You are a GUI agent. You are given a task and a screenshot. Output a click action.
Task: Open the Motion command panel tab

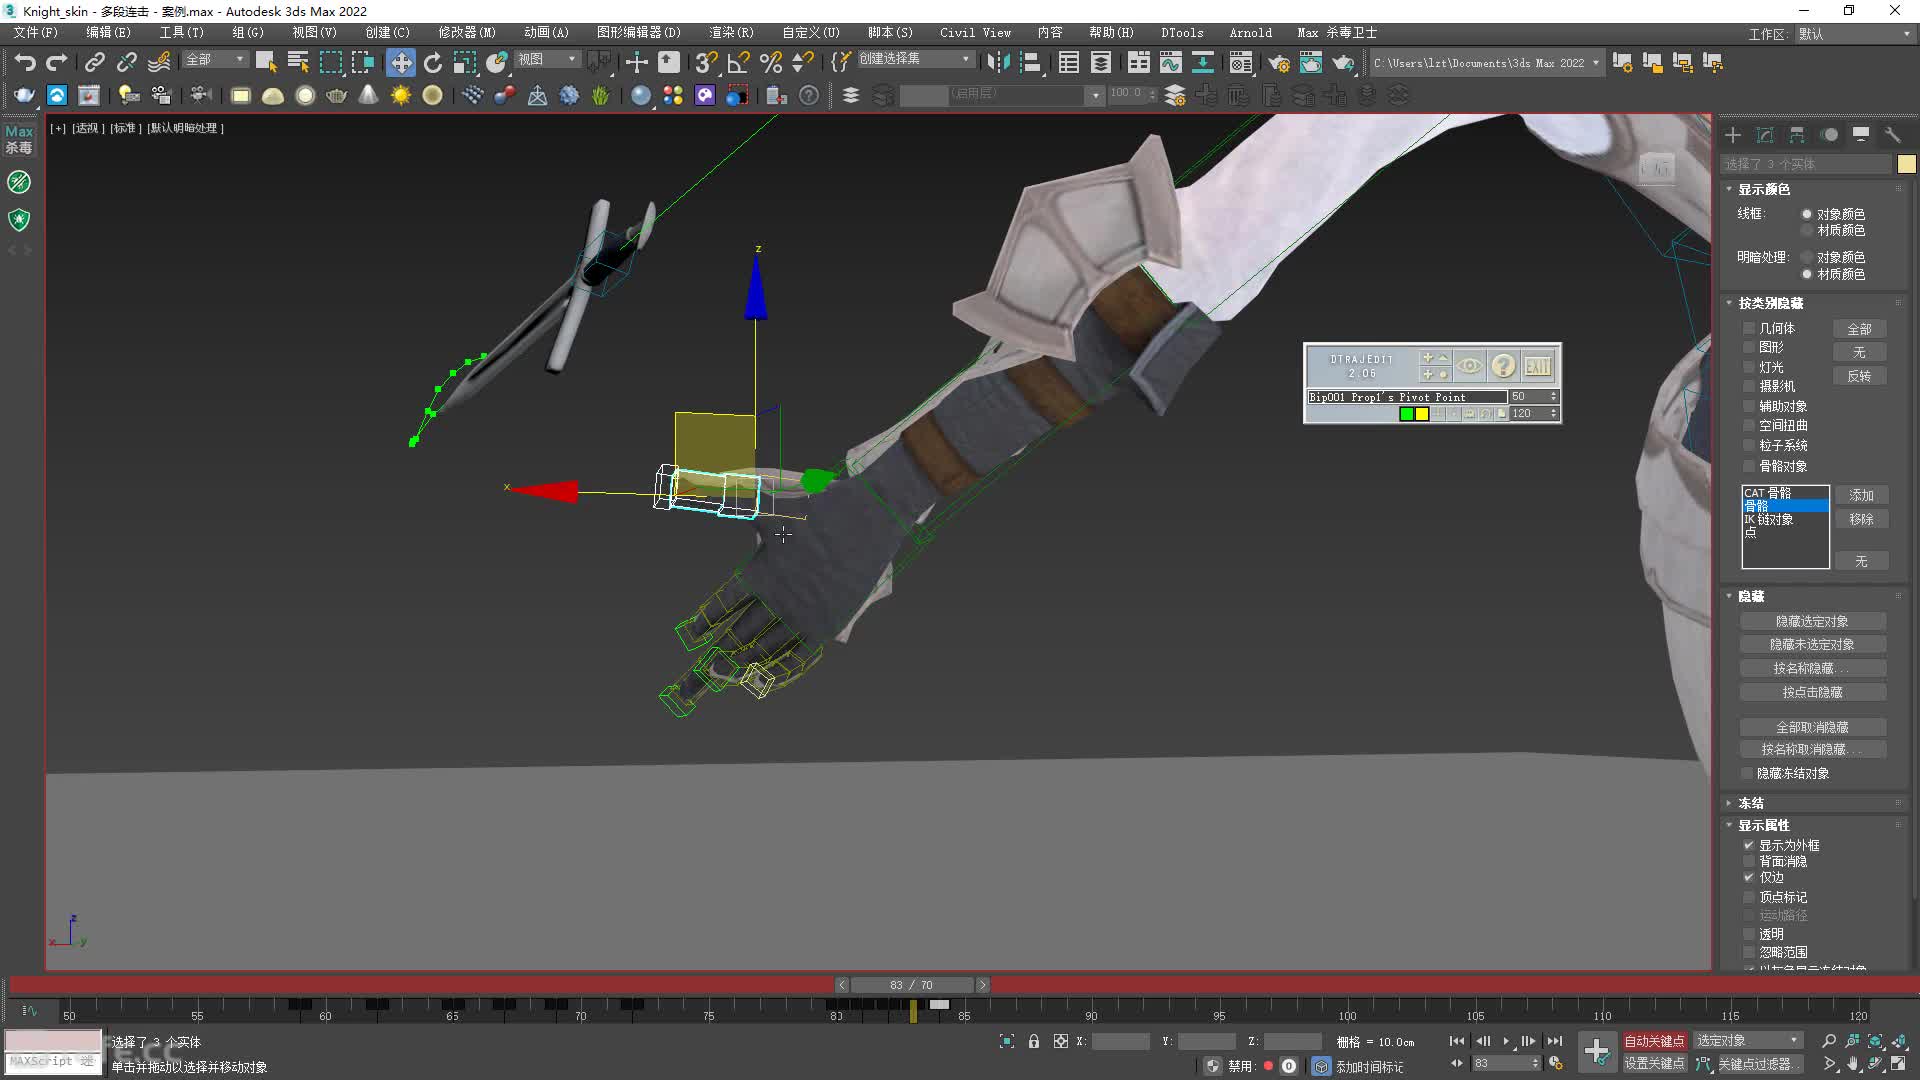(x=1829, y=135)
